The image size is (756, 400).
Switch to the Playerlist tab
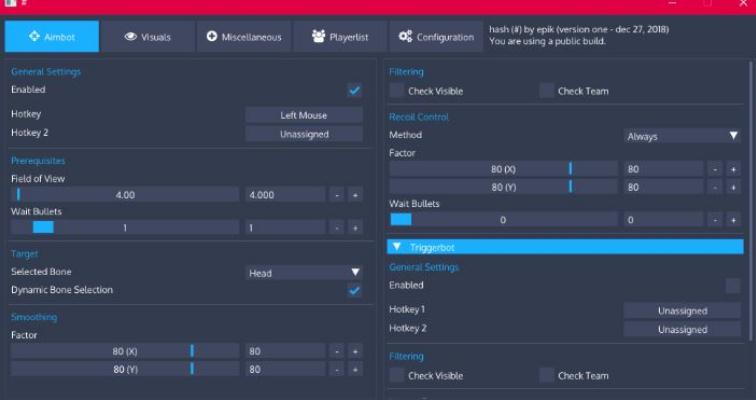point(340,37)
